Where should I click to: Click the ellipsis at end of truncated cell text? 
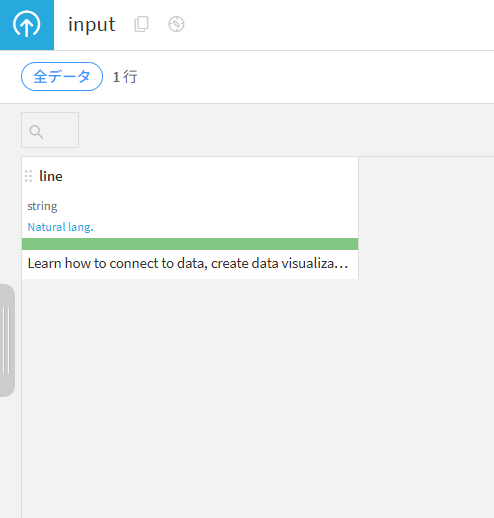[341, 265]
